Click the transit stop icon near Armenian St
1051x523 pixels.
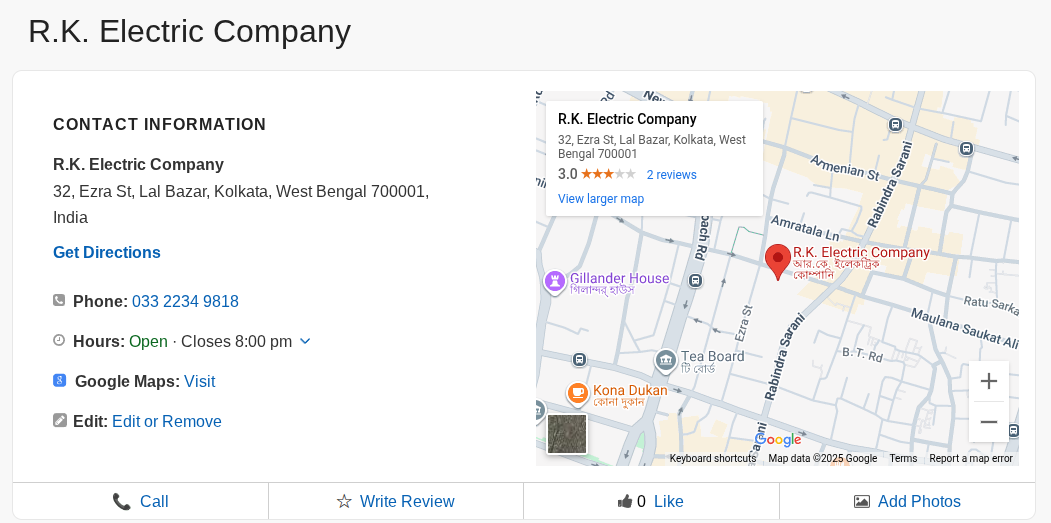(x=894, y=124)
